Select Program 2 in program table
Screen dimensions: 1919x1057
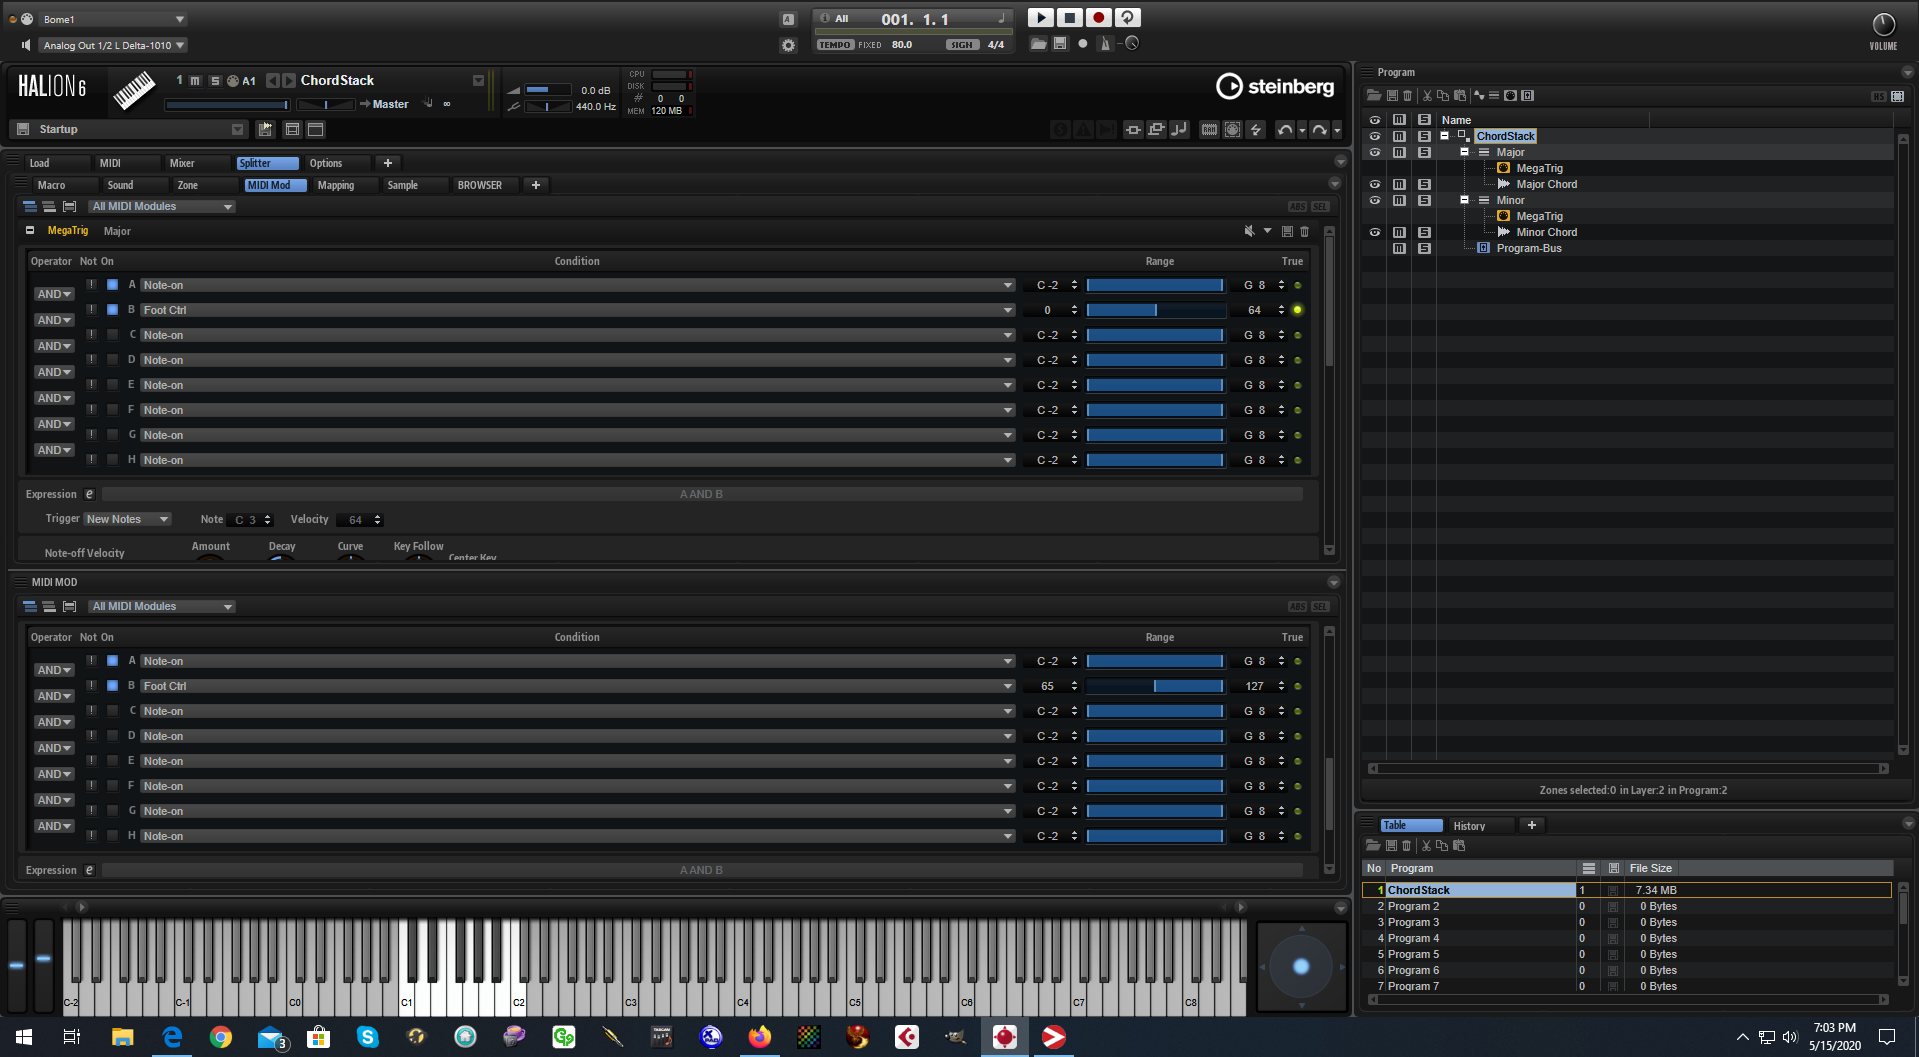click(x=1627, y=906)
